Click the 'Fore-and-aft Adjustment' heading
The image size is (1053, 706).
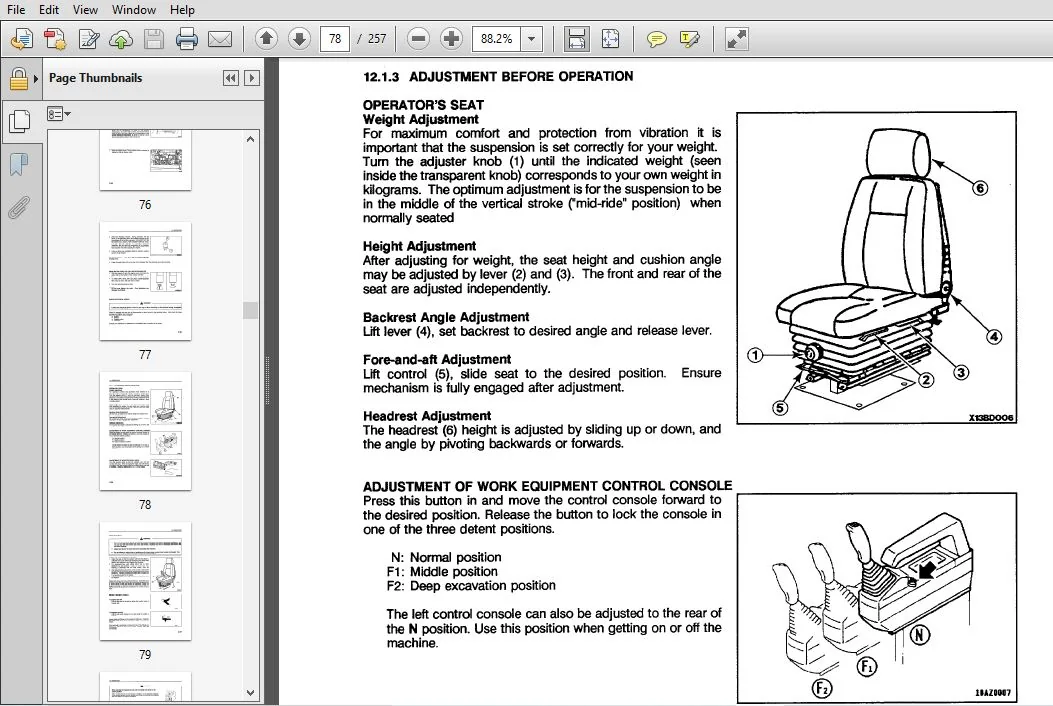tap(437, 359)
